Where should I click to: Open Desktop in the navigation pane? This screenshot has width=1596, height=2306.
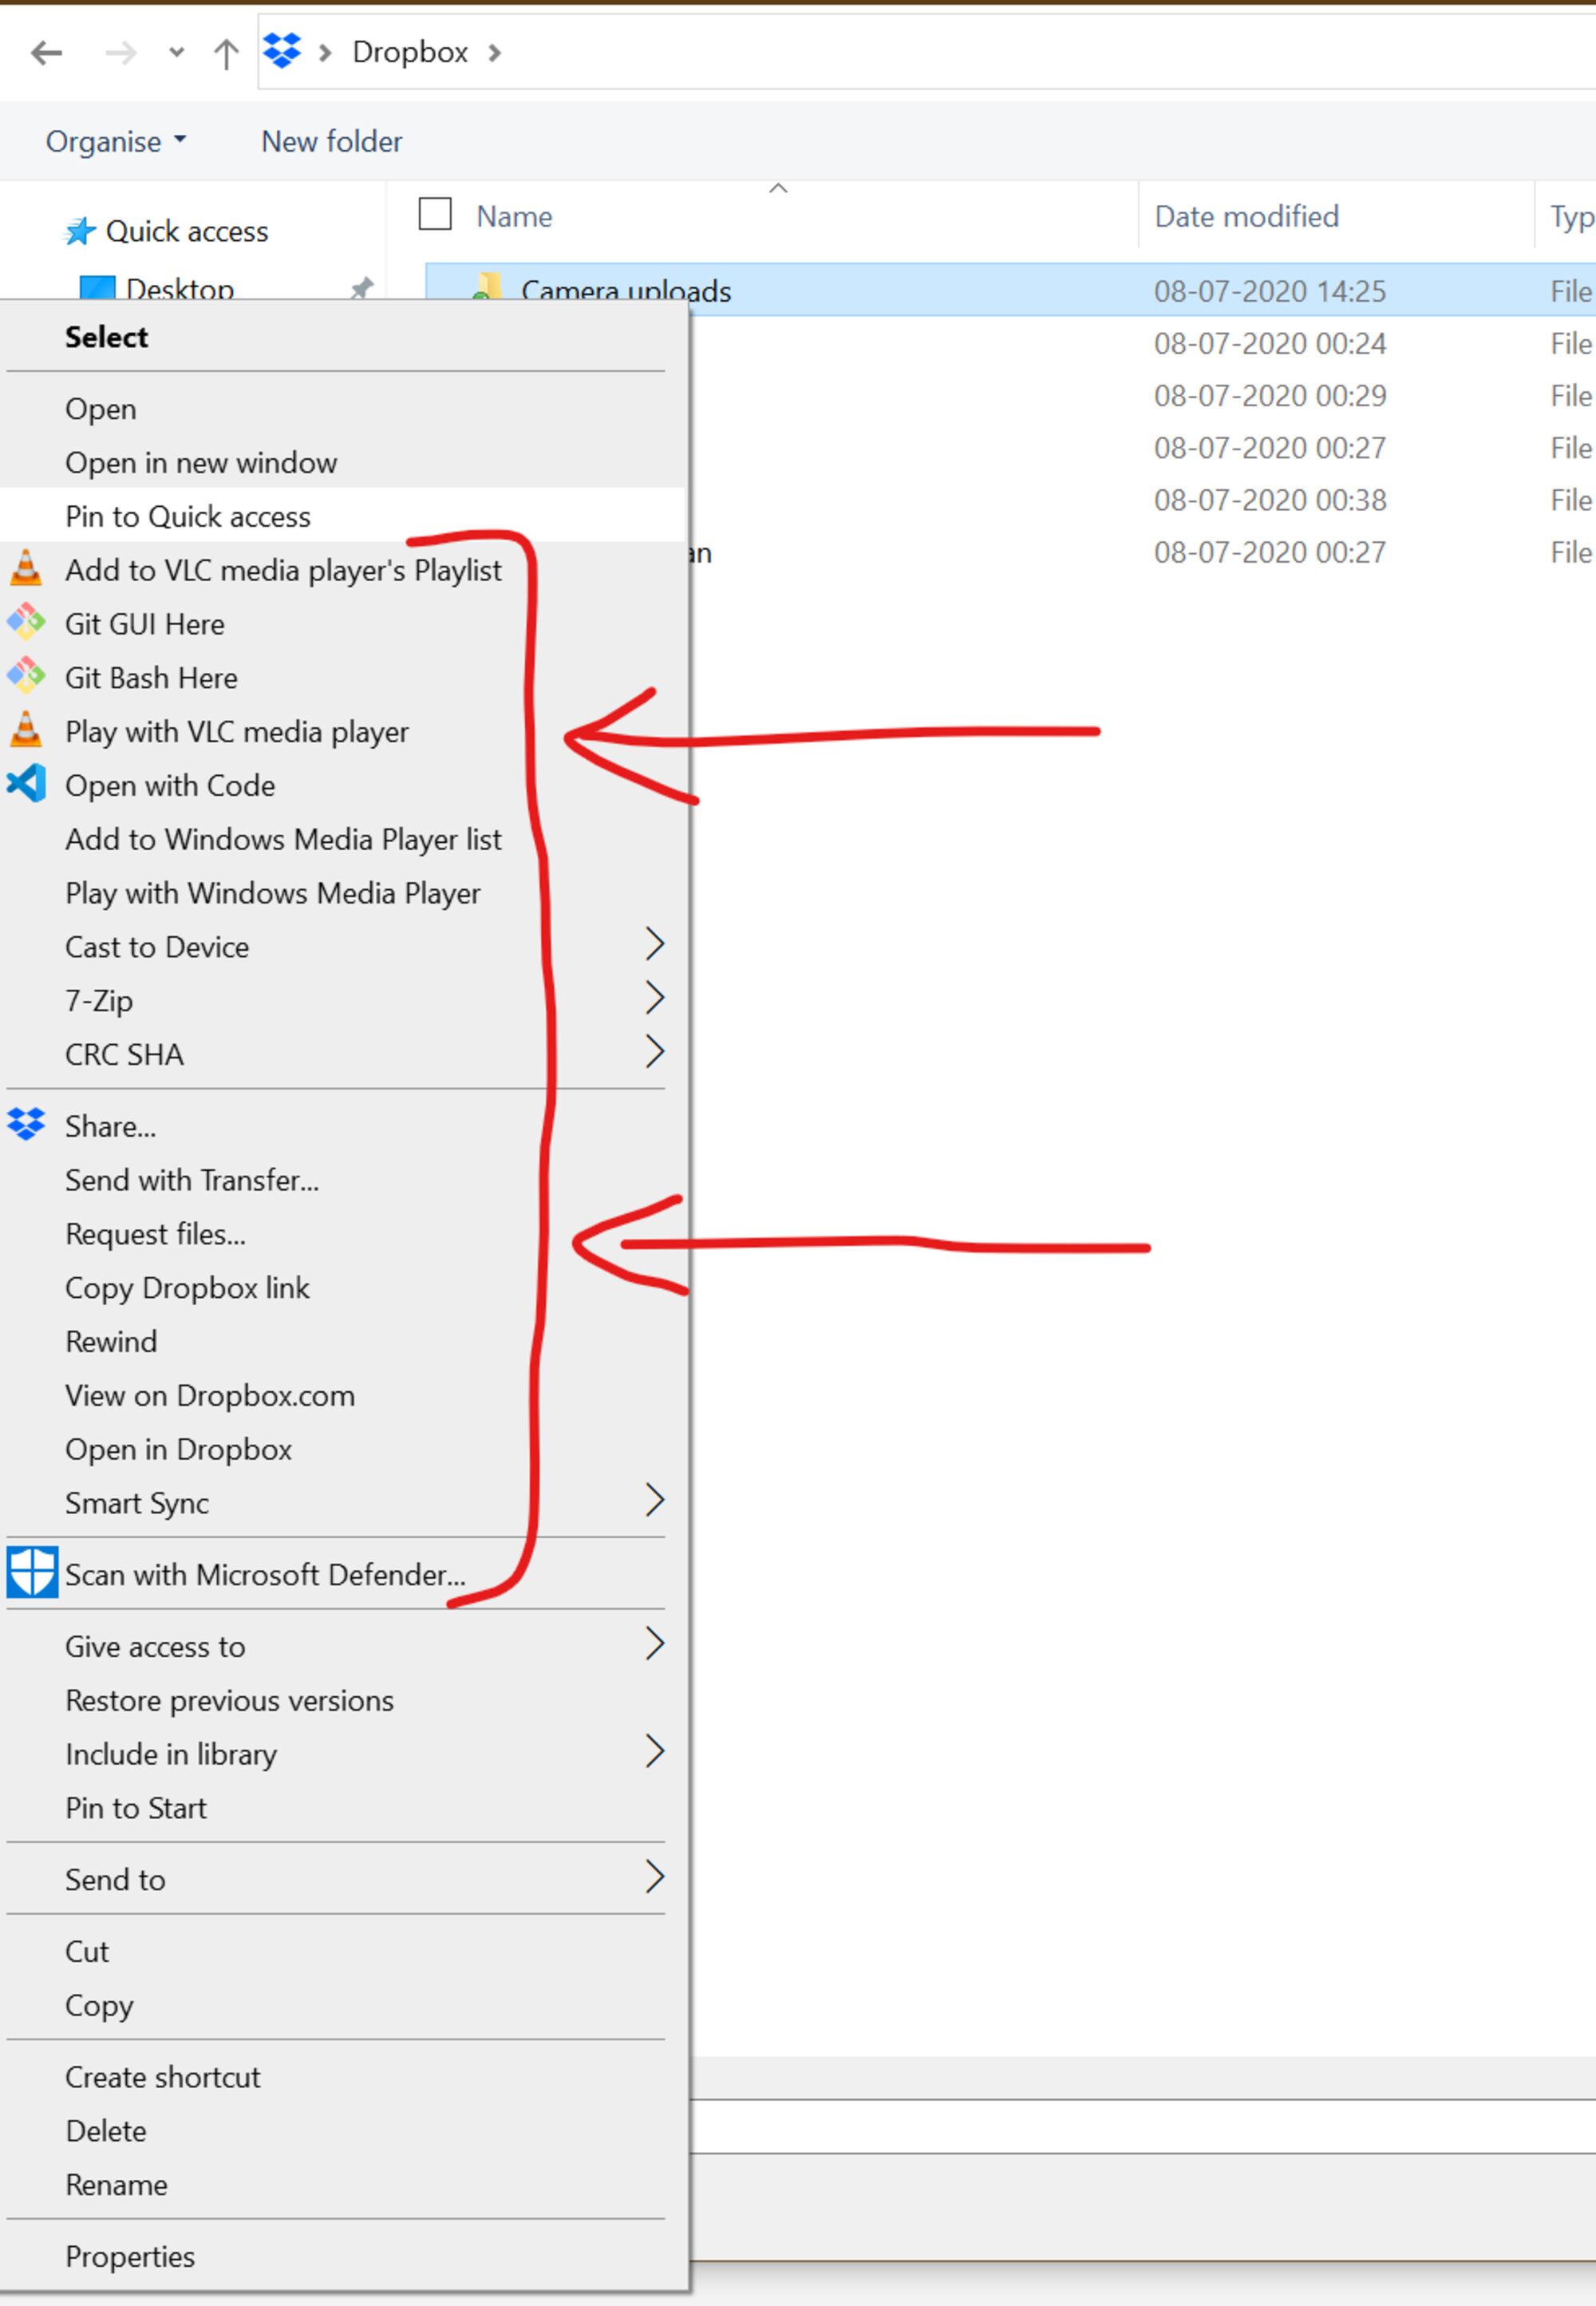[180, 289]
